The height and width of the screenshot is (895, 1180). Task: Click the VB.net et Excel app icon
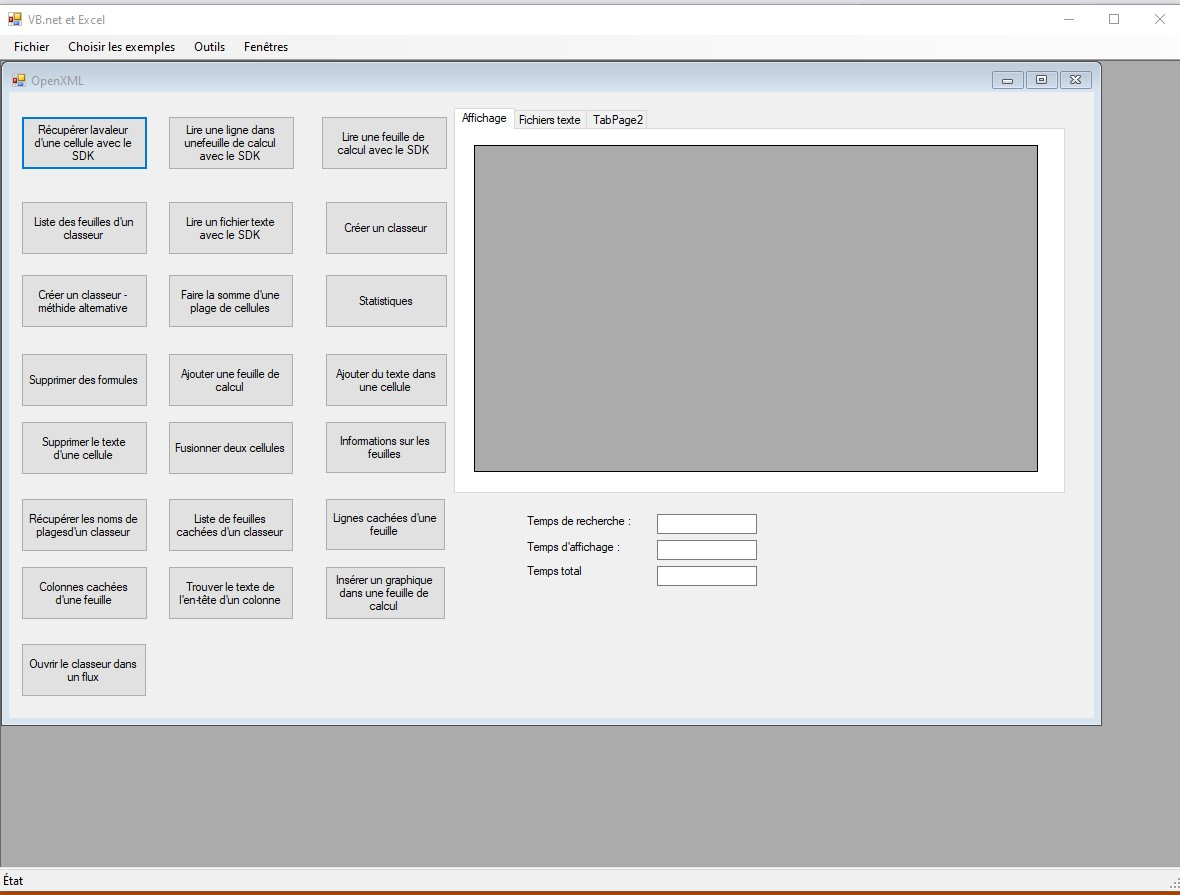15,19
